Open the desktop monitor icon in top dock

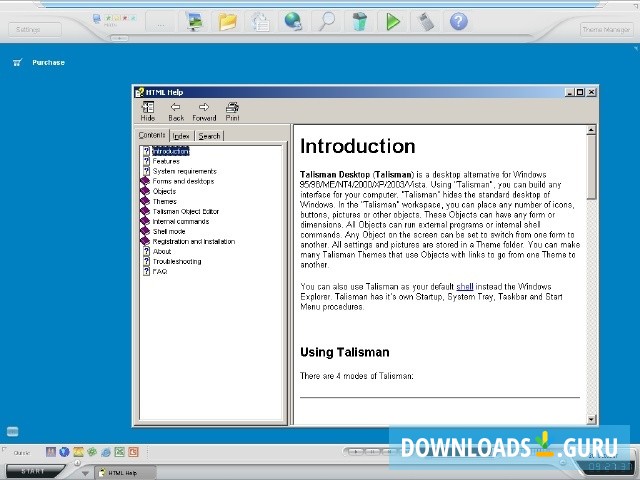[x=195, y=21]
